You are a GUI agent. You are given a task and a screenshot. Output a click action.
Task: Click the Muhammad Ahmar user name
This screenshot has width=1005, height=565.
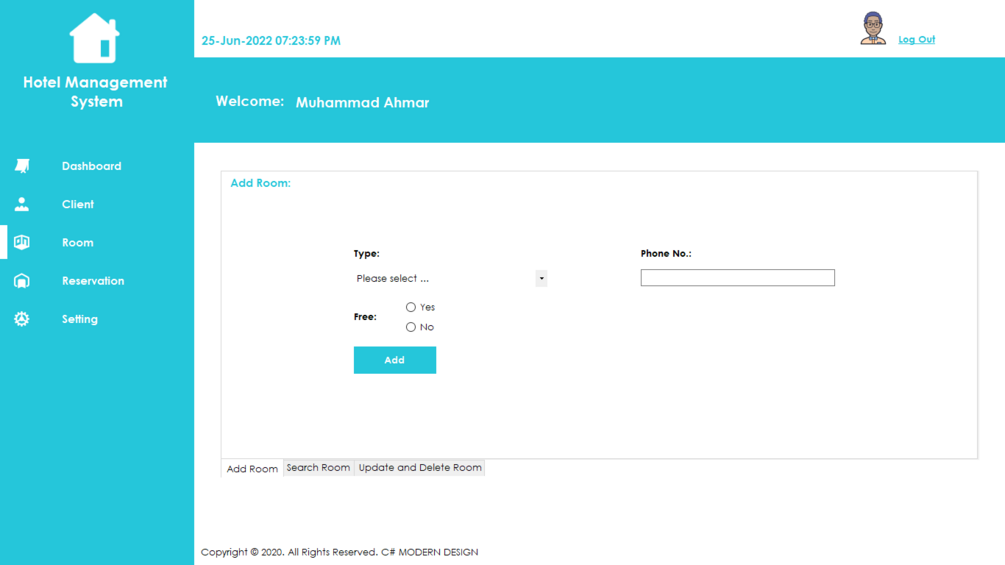point(362,102)
